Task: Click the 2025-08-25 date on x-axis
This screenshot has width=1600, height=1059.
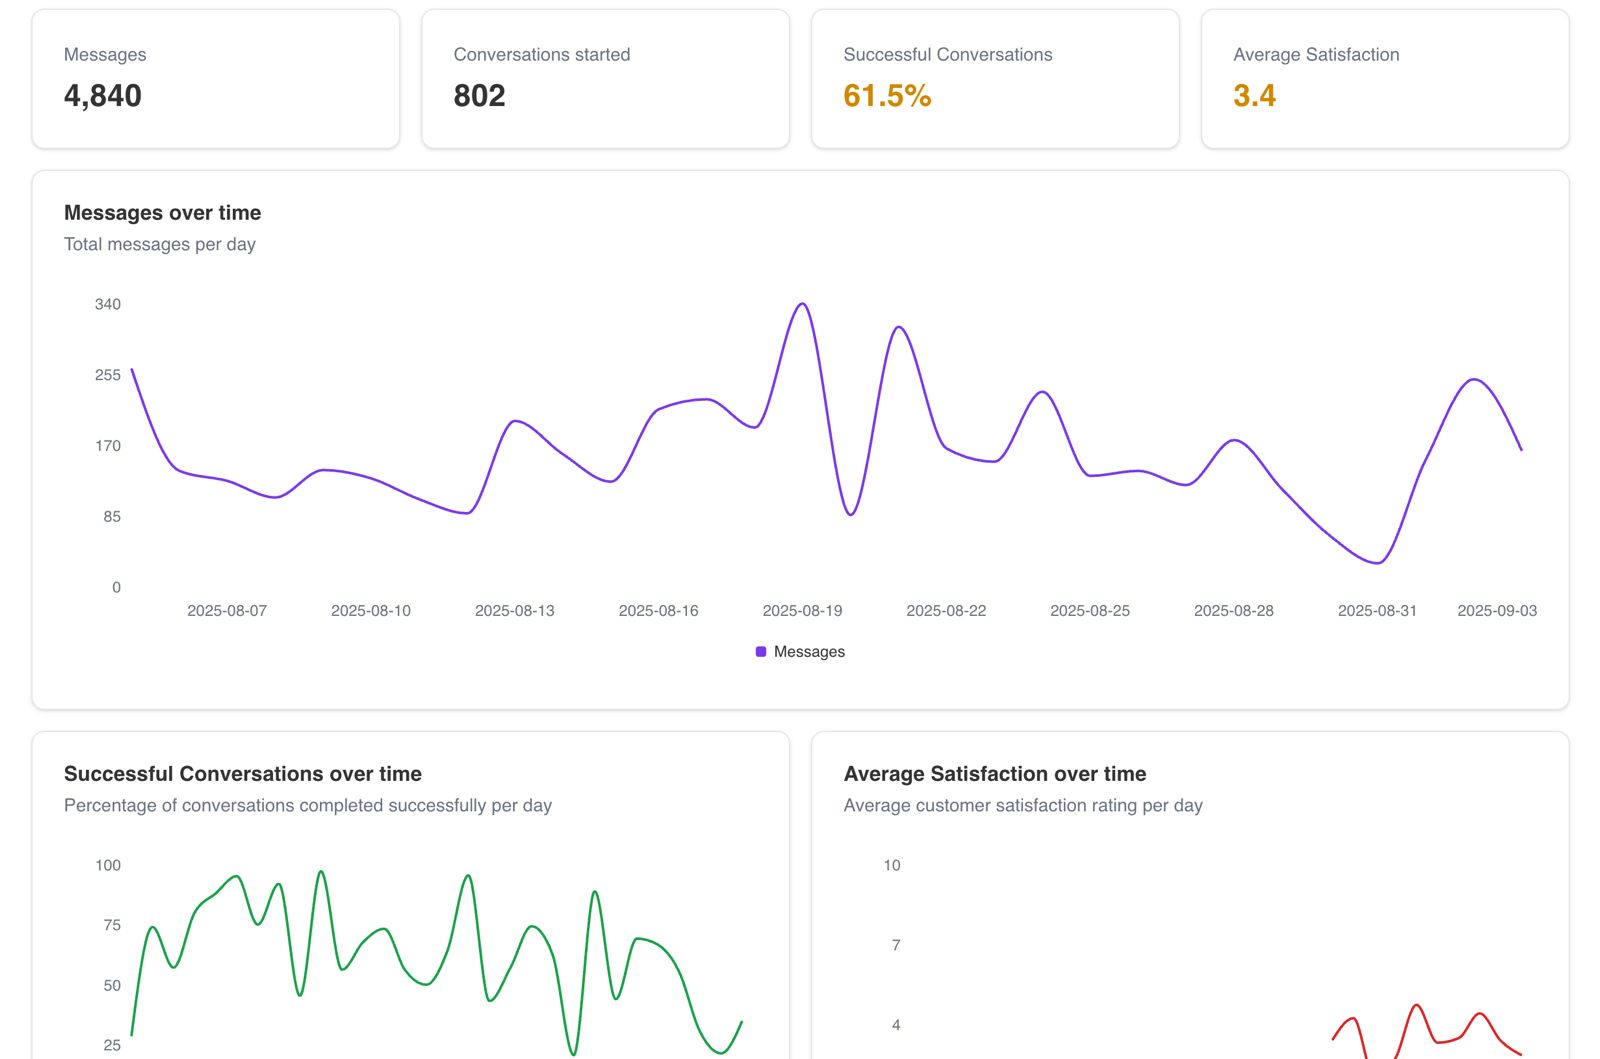Action: coord(1090,611)
